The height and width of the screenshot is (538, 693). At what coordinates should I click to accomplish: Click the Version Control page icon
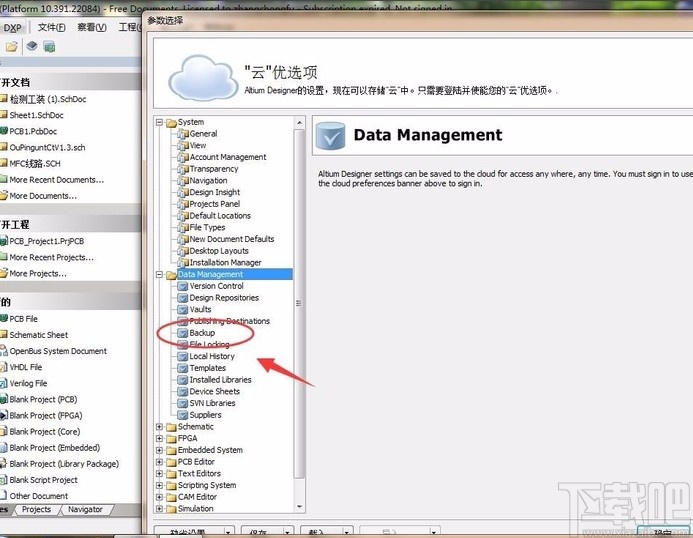[183, 286]
